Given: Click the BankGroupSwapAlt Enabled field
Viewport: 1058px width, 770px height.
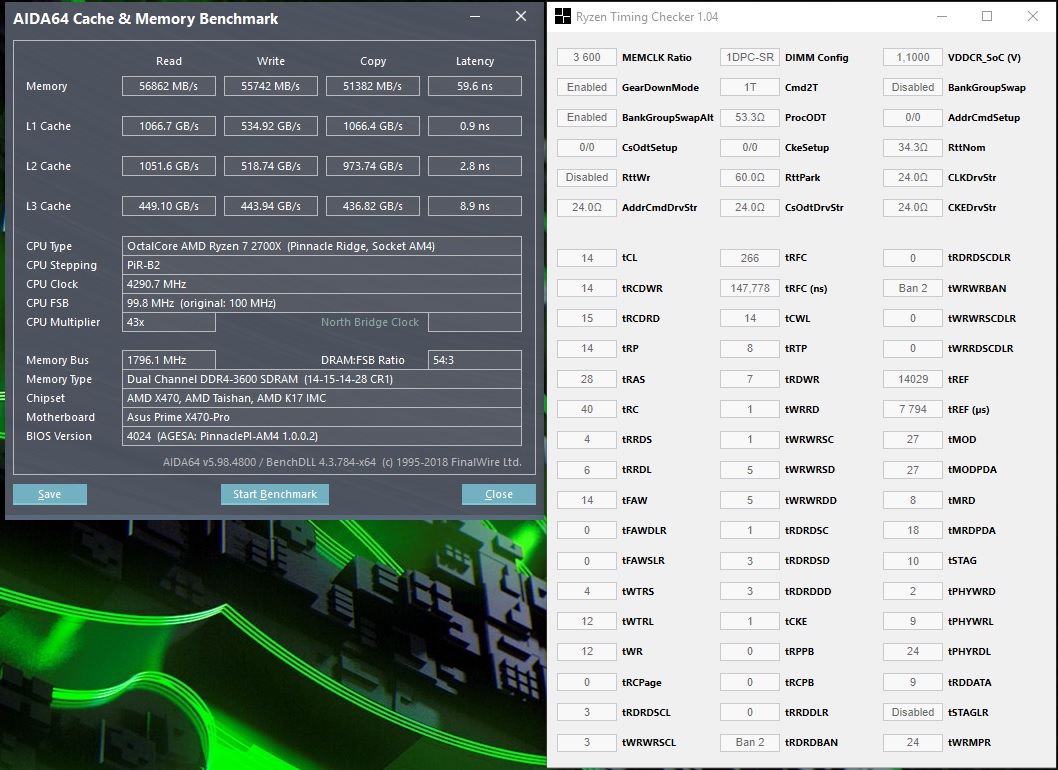Looking at the screenshot, I should point(586,117).
